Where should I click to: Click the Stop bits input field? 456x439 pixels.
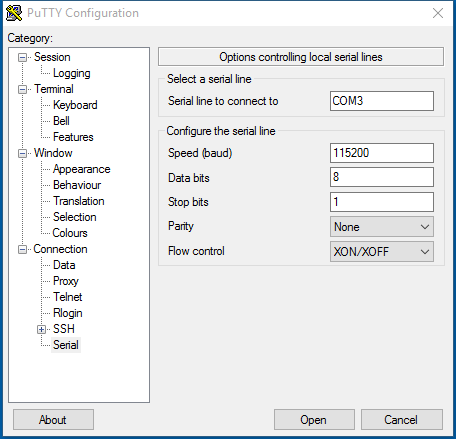click(x=382, y=202)
